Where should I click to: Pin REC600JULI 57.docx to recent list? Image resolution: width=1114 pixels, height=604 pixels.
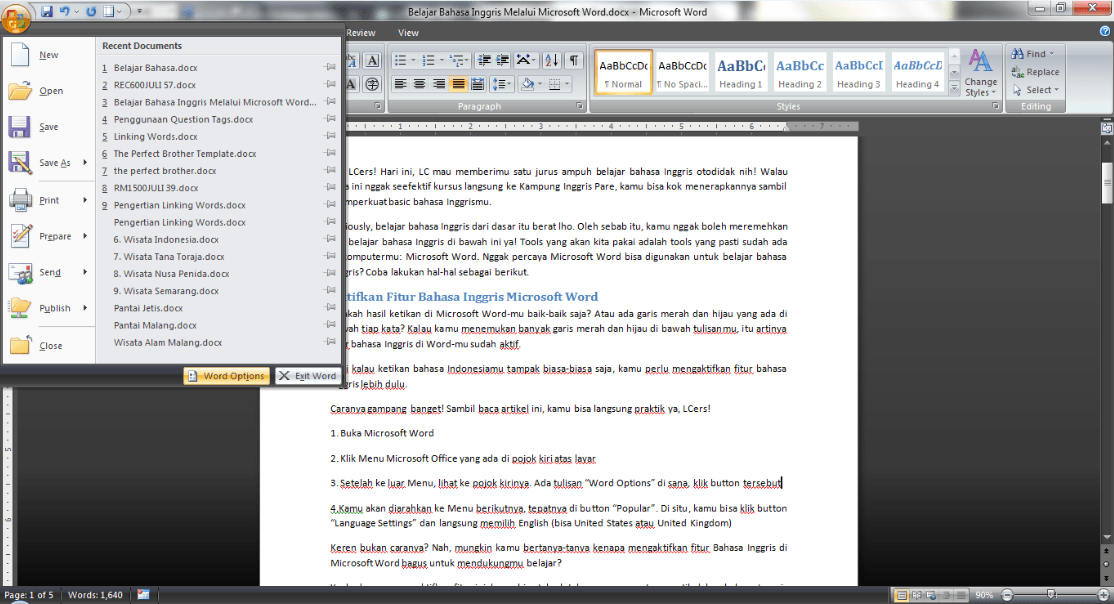tap(330, 84)
